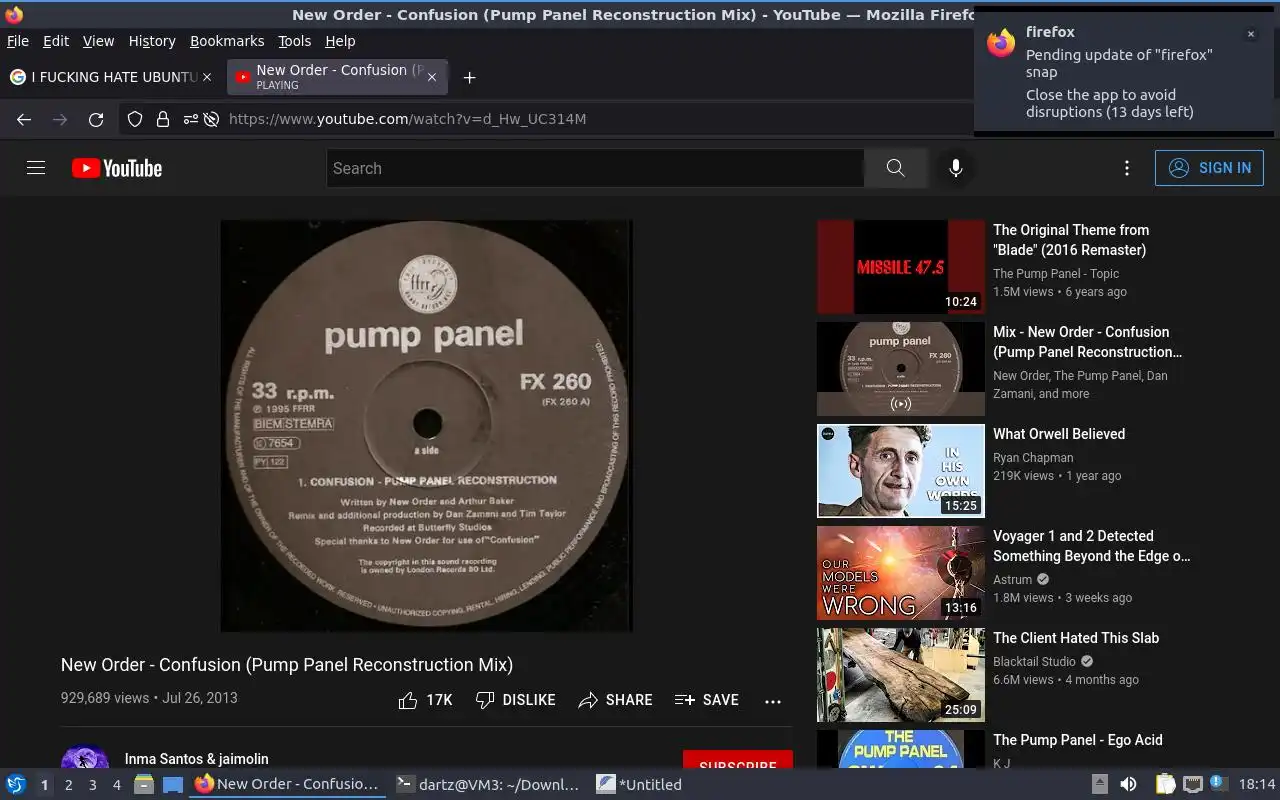
Task: Click the update notifier tray icon
Action: (x=1218, y=783)
